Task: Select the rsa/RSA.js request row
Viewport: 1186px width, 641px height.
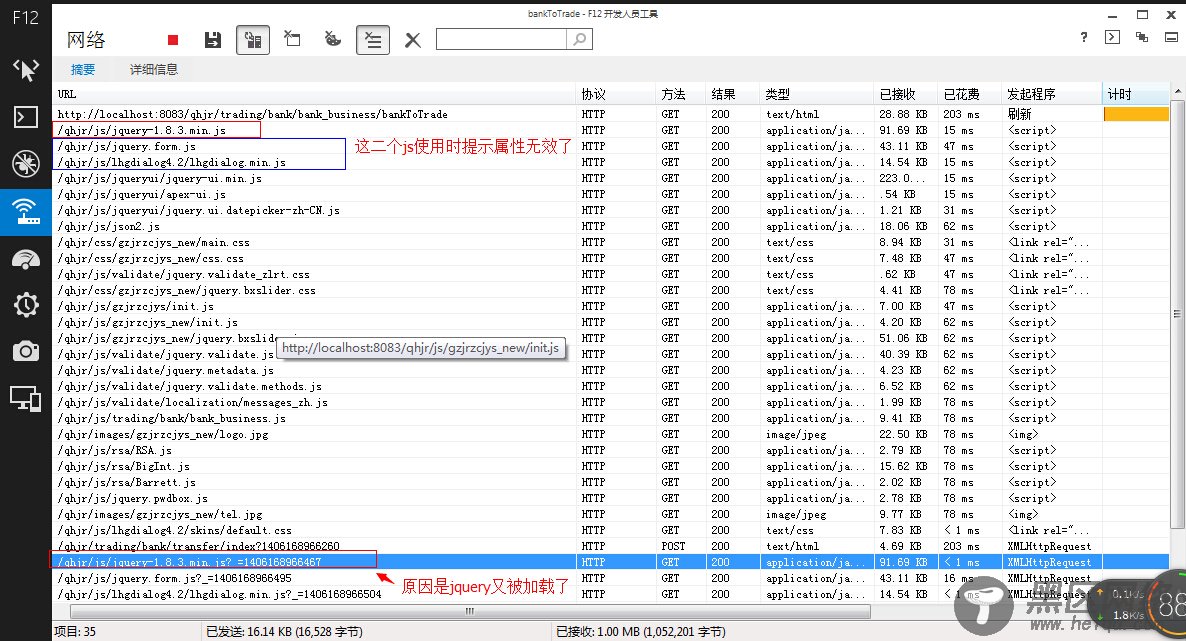Action: pyautogui.click(x=610, y=450)
